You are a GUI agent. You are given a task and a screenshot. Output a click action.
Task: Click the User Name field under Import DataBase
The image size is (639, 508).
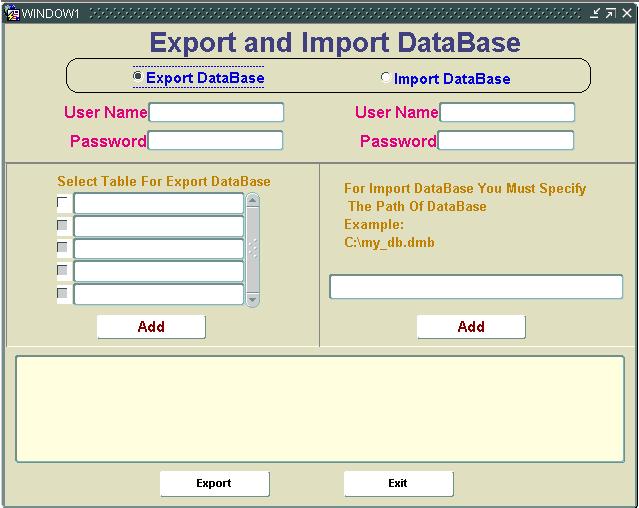[x=507, y=113]
